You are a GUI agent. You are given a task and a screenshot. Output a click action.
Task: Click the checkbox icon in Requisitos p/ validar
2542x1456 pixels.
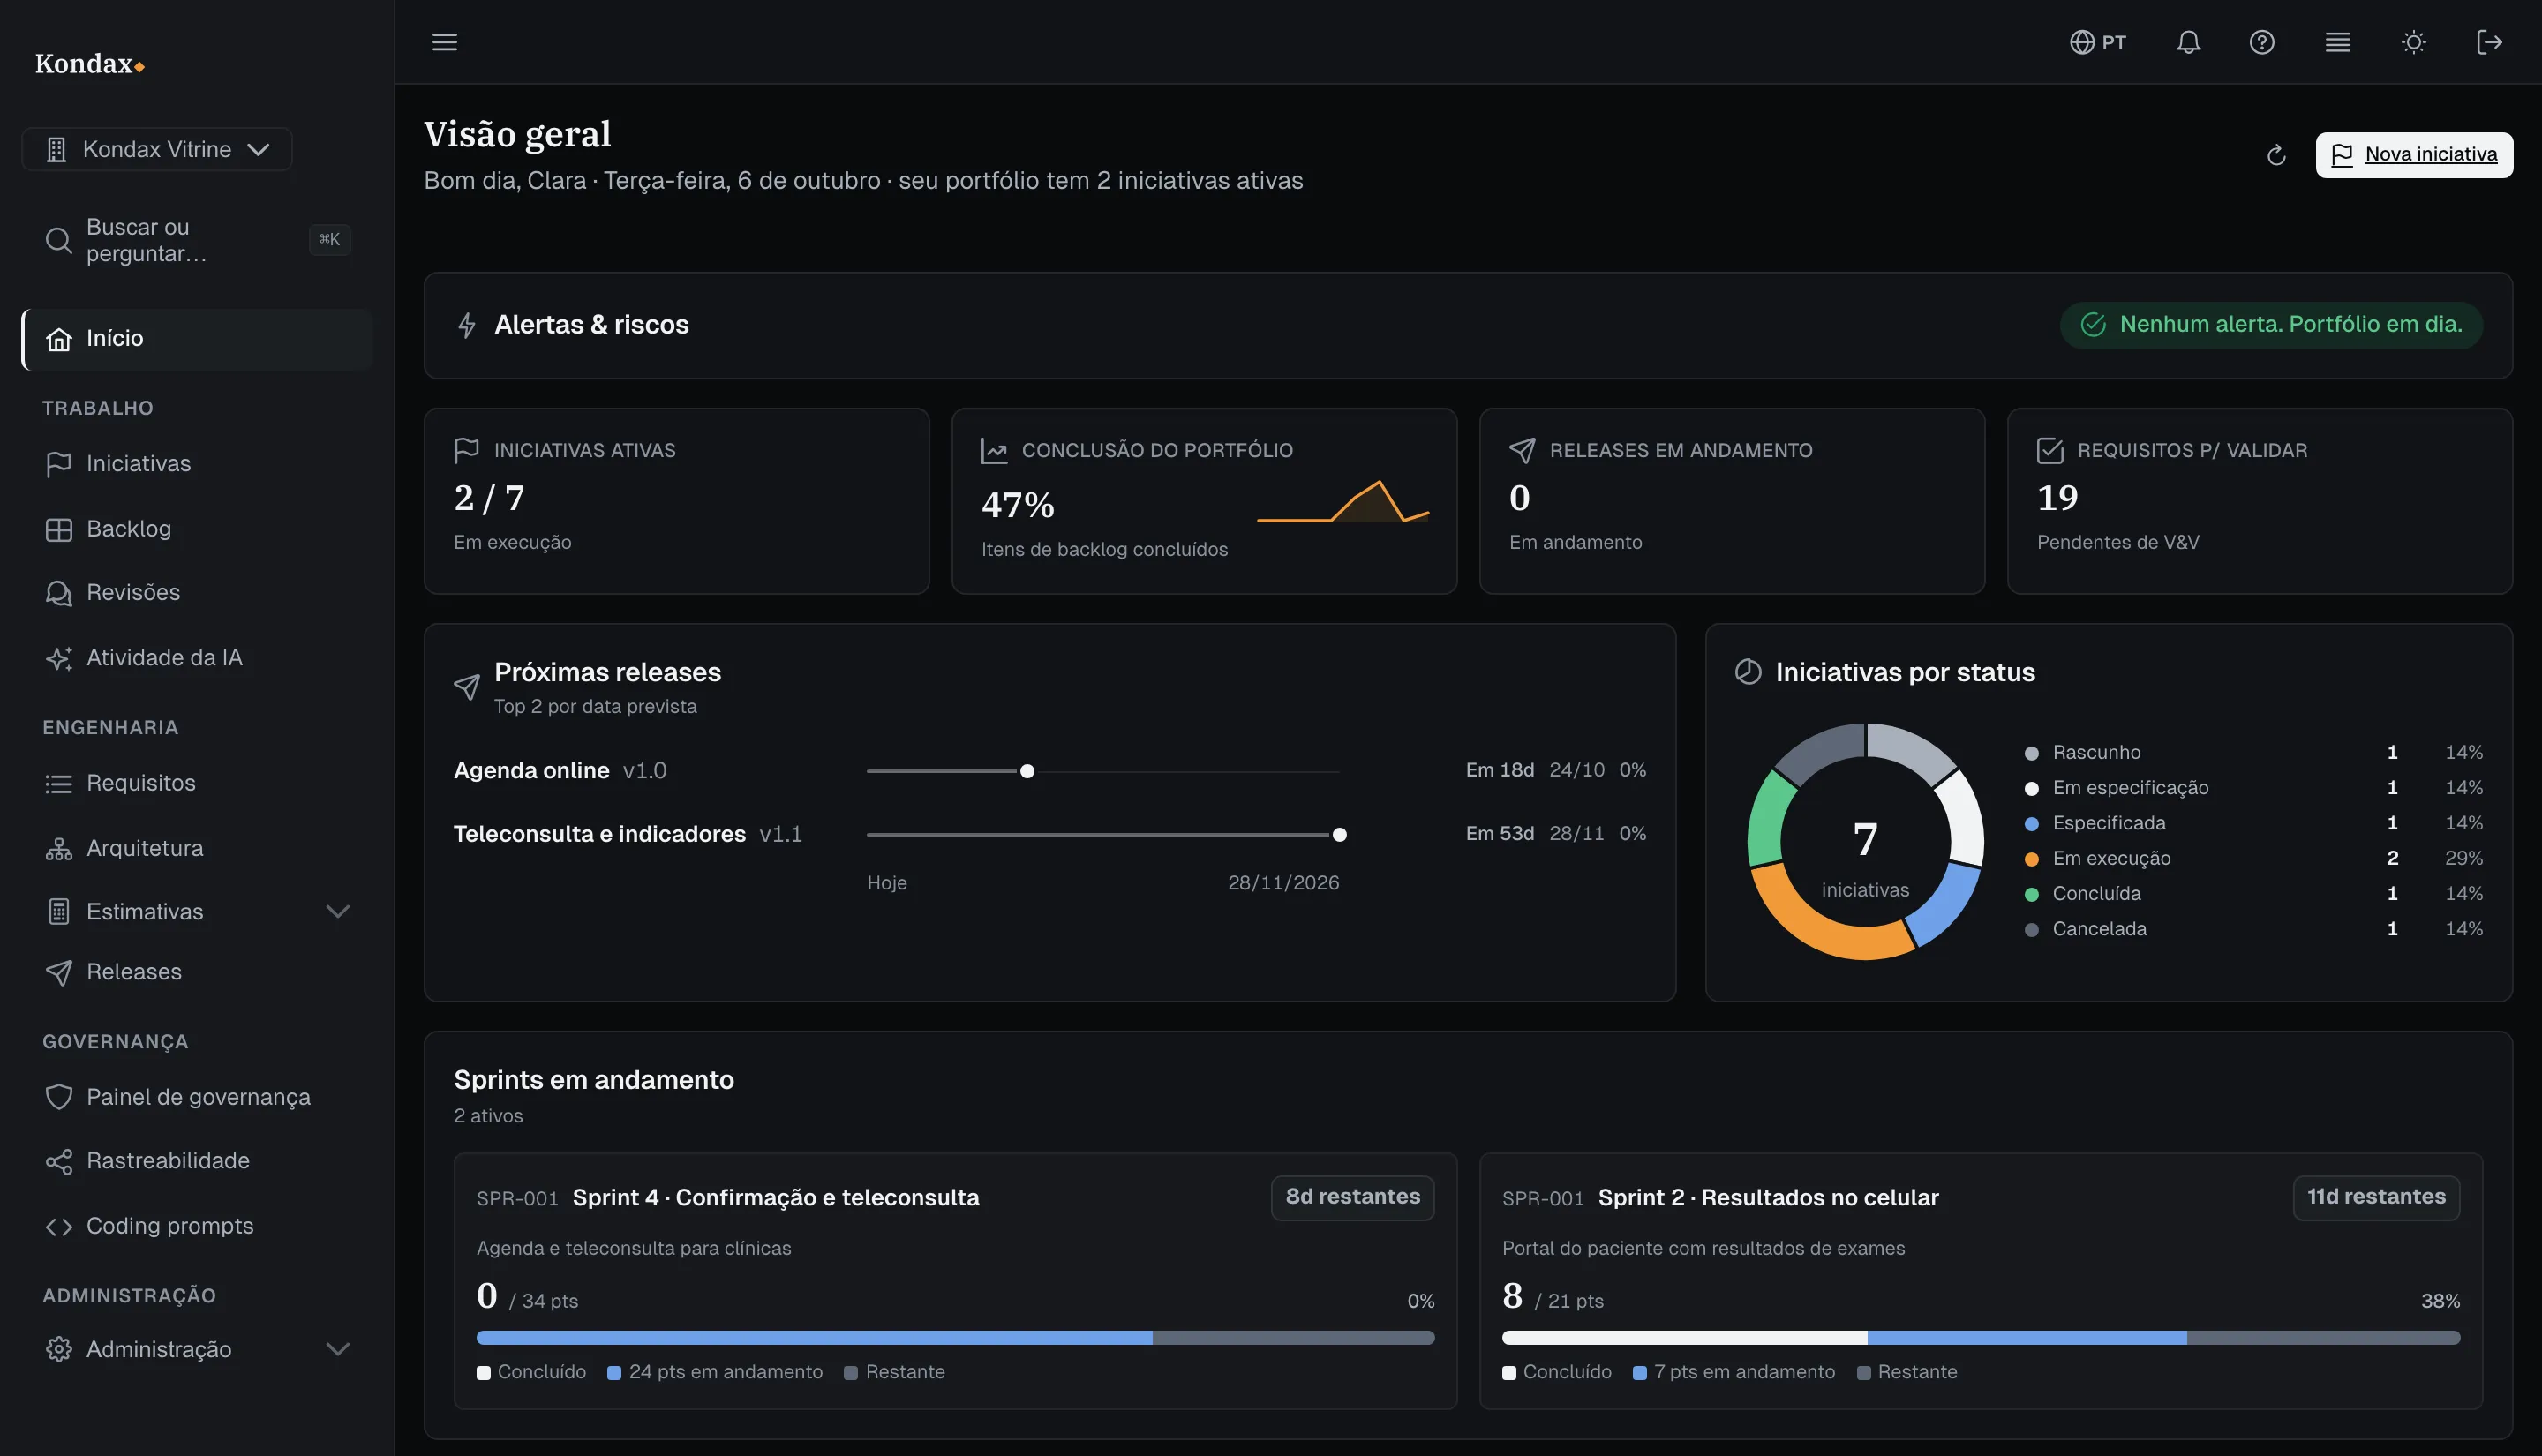tap(2050, 450)
